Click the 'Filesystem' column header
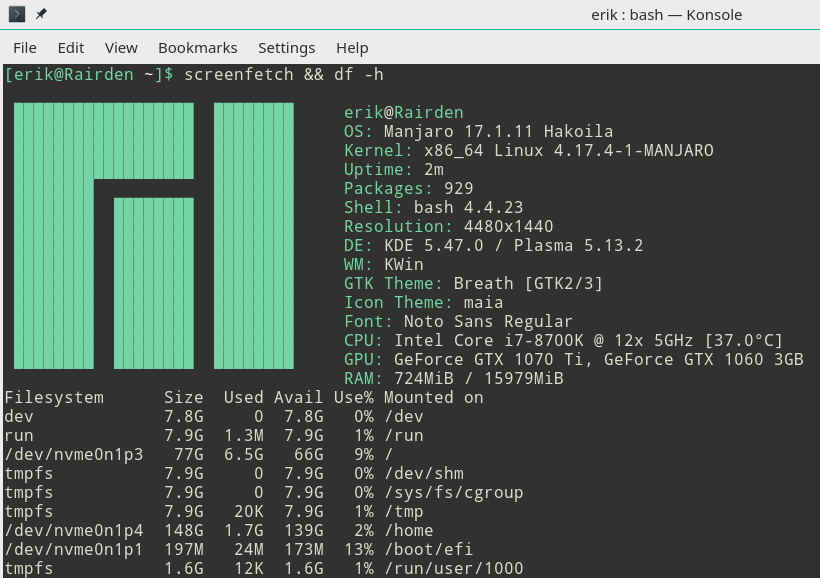Viewport: 820px width, 578px height. 54,398
